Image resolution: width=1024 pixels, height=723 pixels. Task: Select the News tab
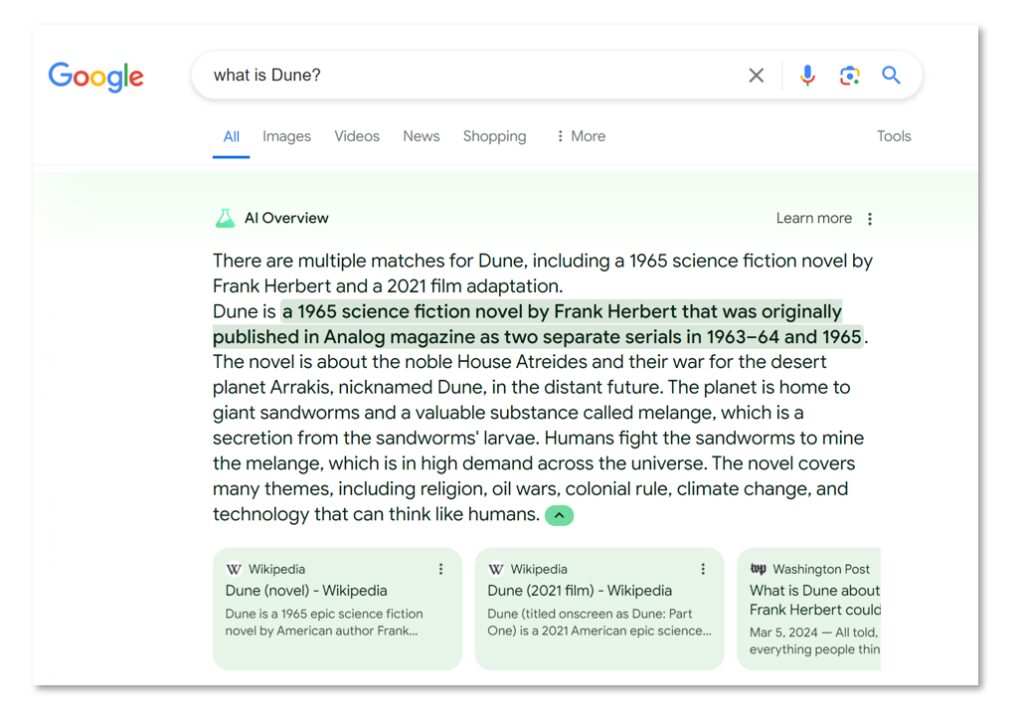click(421, 136)
